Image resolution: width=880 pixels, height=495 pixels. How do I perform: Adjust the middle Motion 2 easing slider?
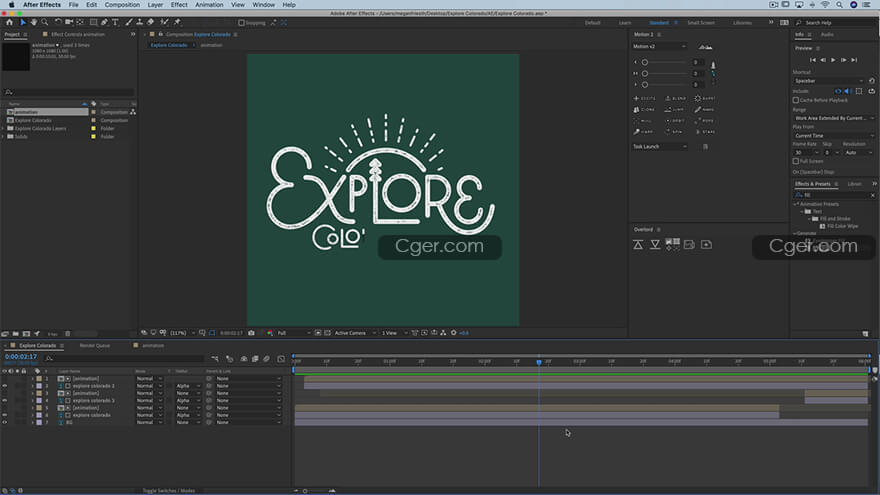645,74
